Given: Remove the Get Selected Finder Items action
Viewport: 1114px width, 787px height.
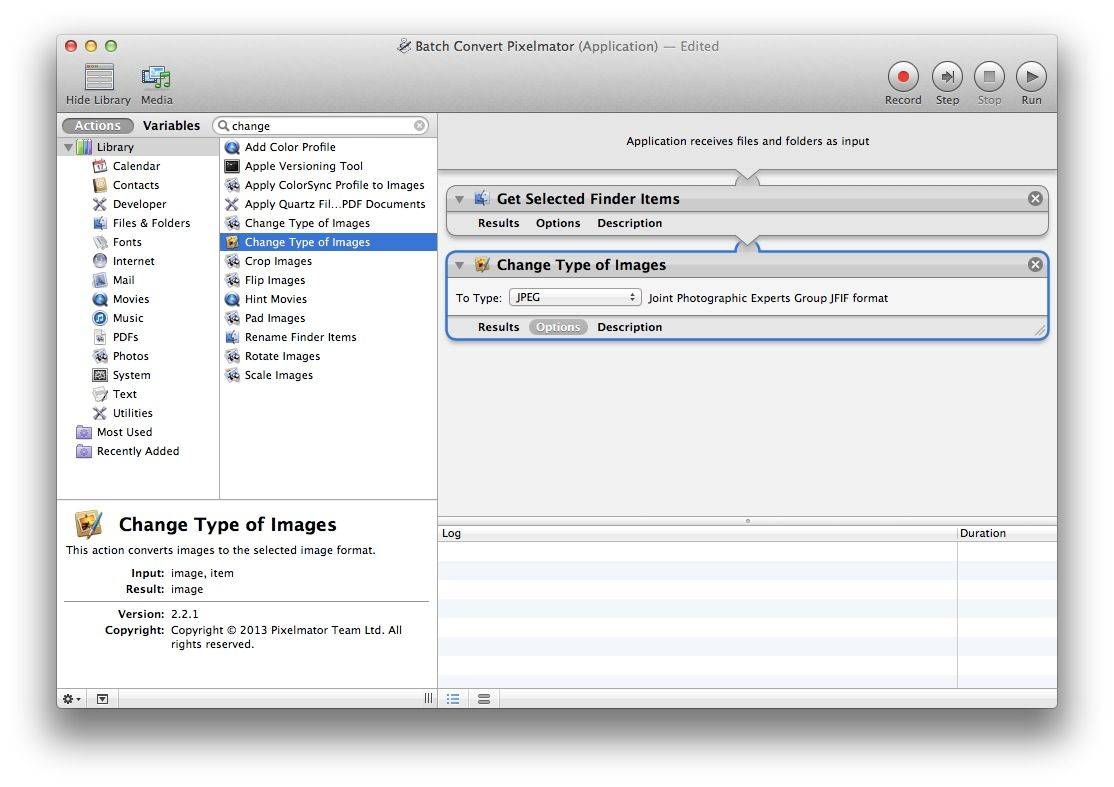Looking at the screenshot, I should 1035,199.
